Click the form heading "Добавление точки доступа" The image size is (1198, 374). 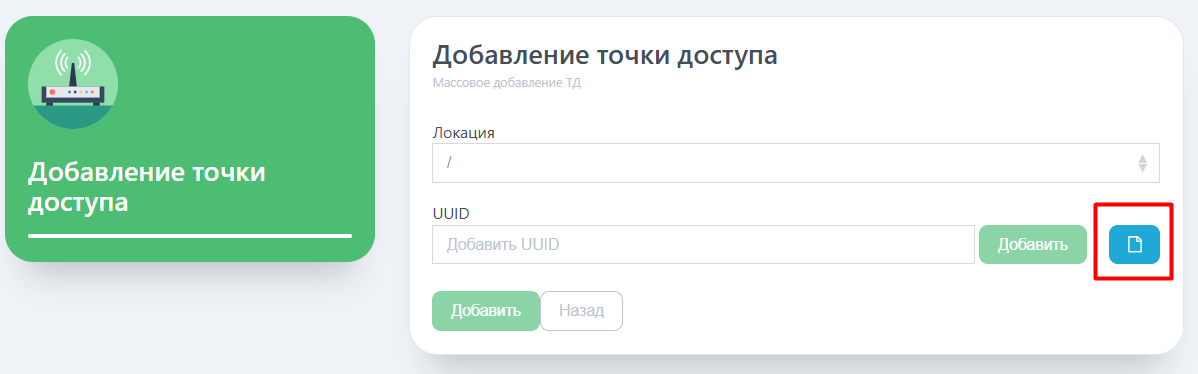tap(605, 56)
